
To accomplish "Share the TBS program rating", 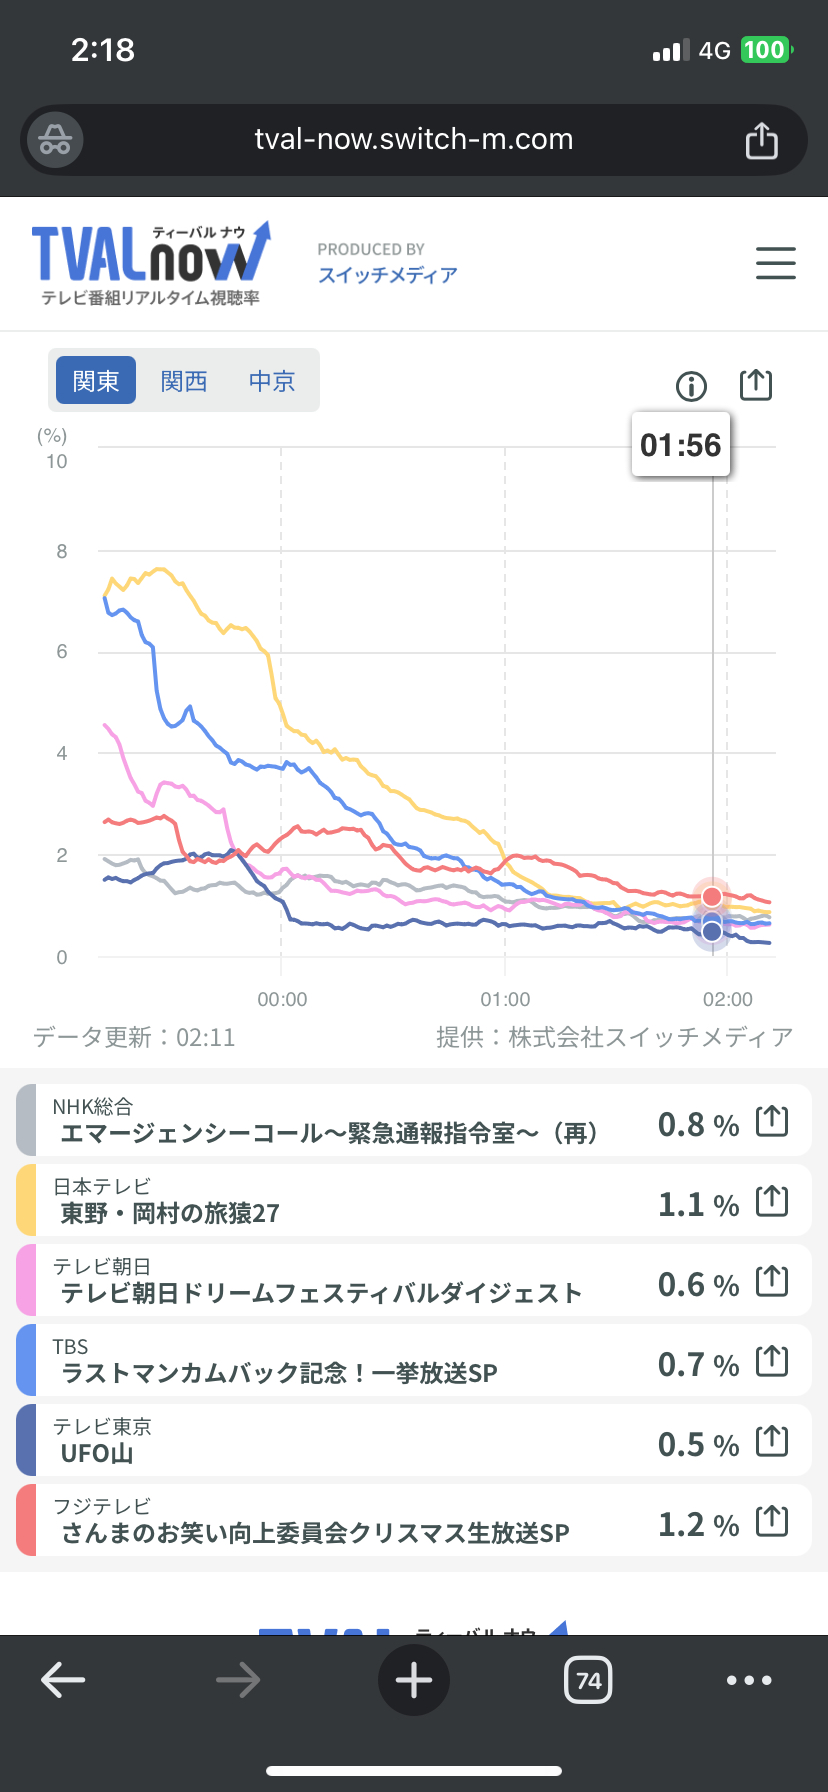I will click(772, 1362).
